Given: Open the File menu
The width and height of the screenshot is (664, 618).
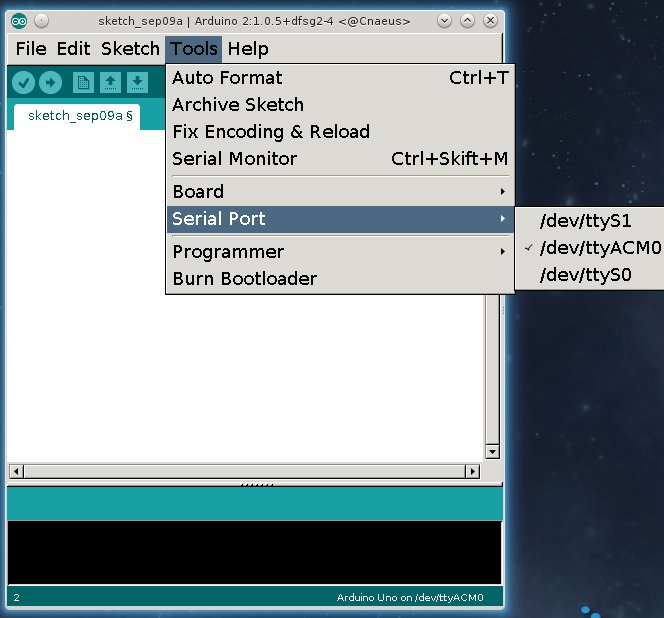Looking at the screenshot, I should tap(31, 49).
